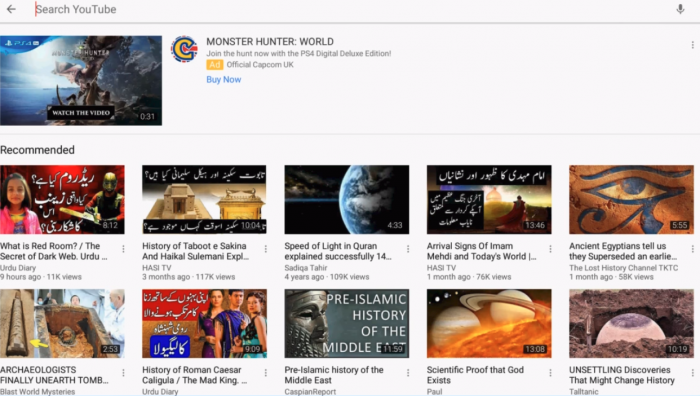Play the Pre-Islamic History thumbnail
The image size is (700, 396).
click(347, 323)
